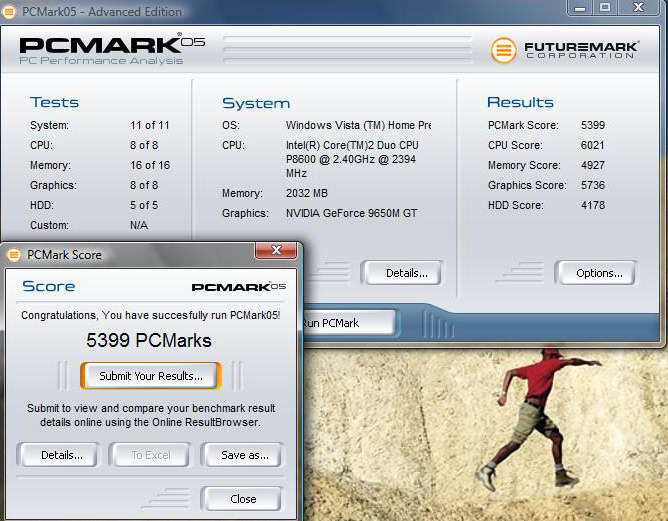
Task: Select the Tests section heading
Action: click(54, 102)
